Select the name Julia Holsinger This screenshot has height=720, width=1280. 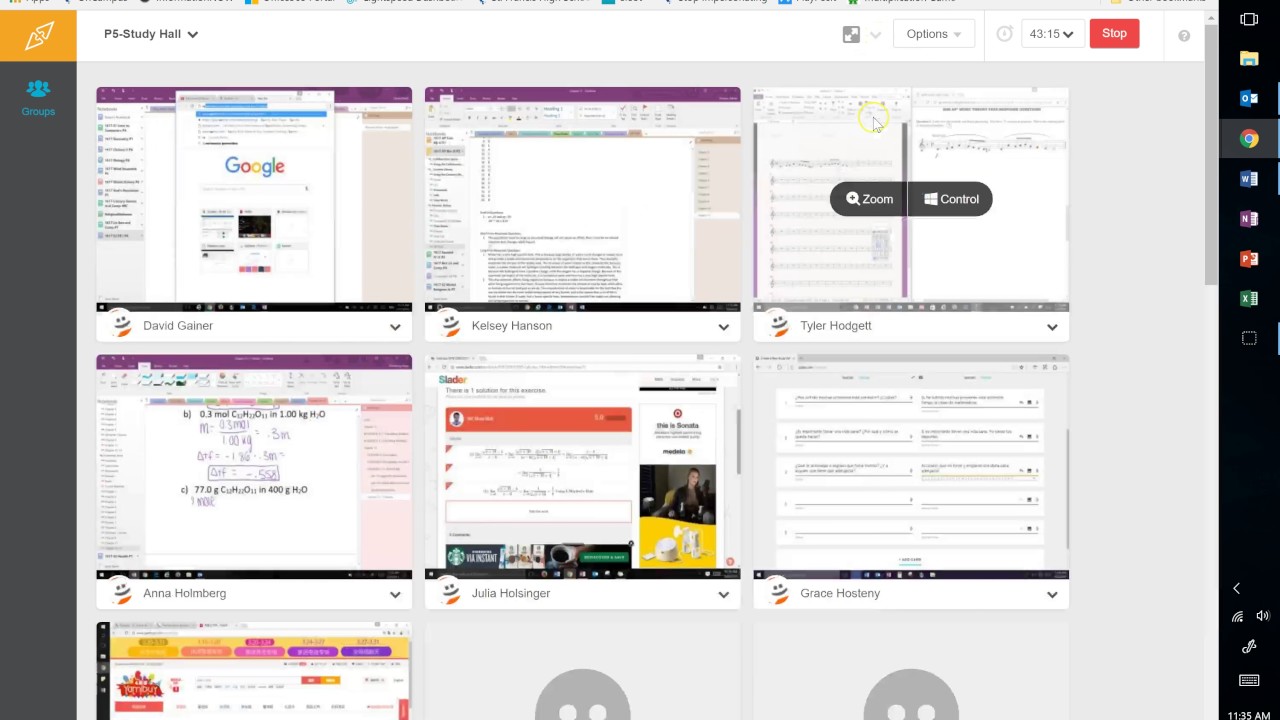click(x=511, y=594)
